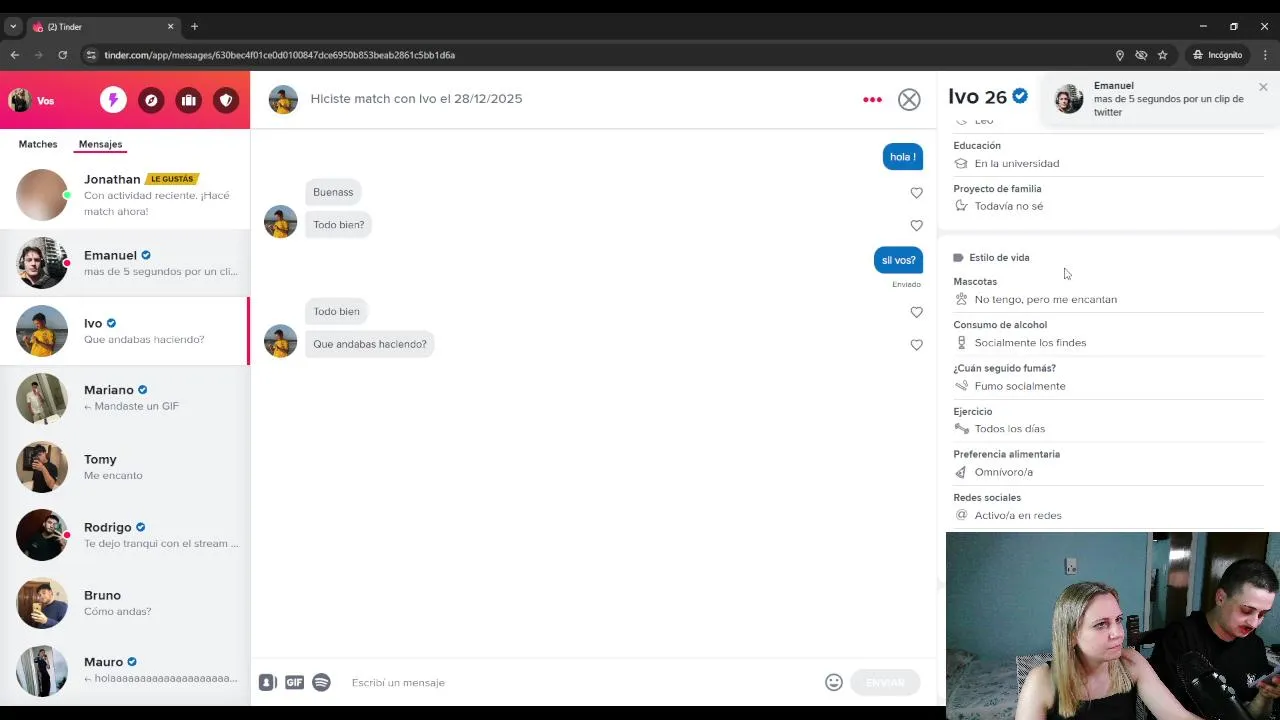Screen dimensions: 1280x720
Task: Click the "sii vos?" sent message bubble
Action: (898, 260)
